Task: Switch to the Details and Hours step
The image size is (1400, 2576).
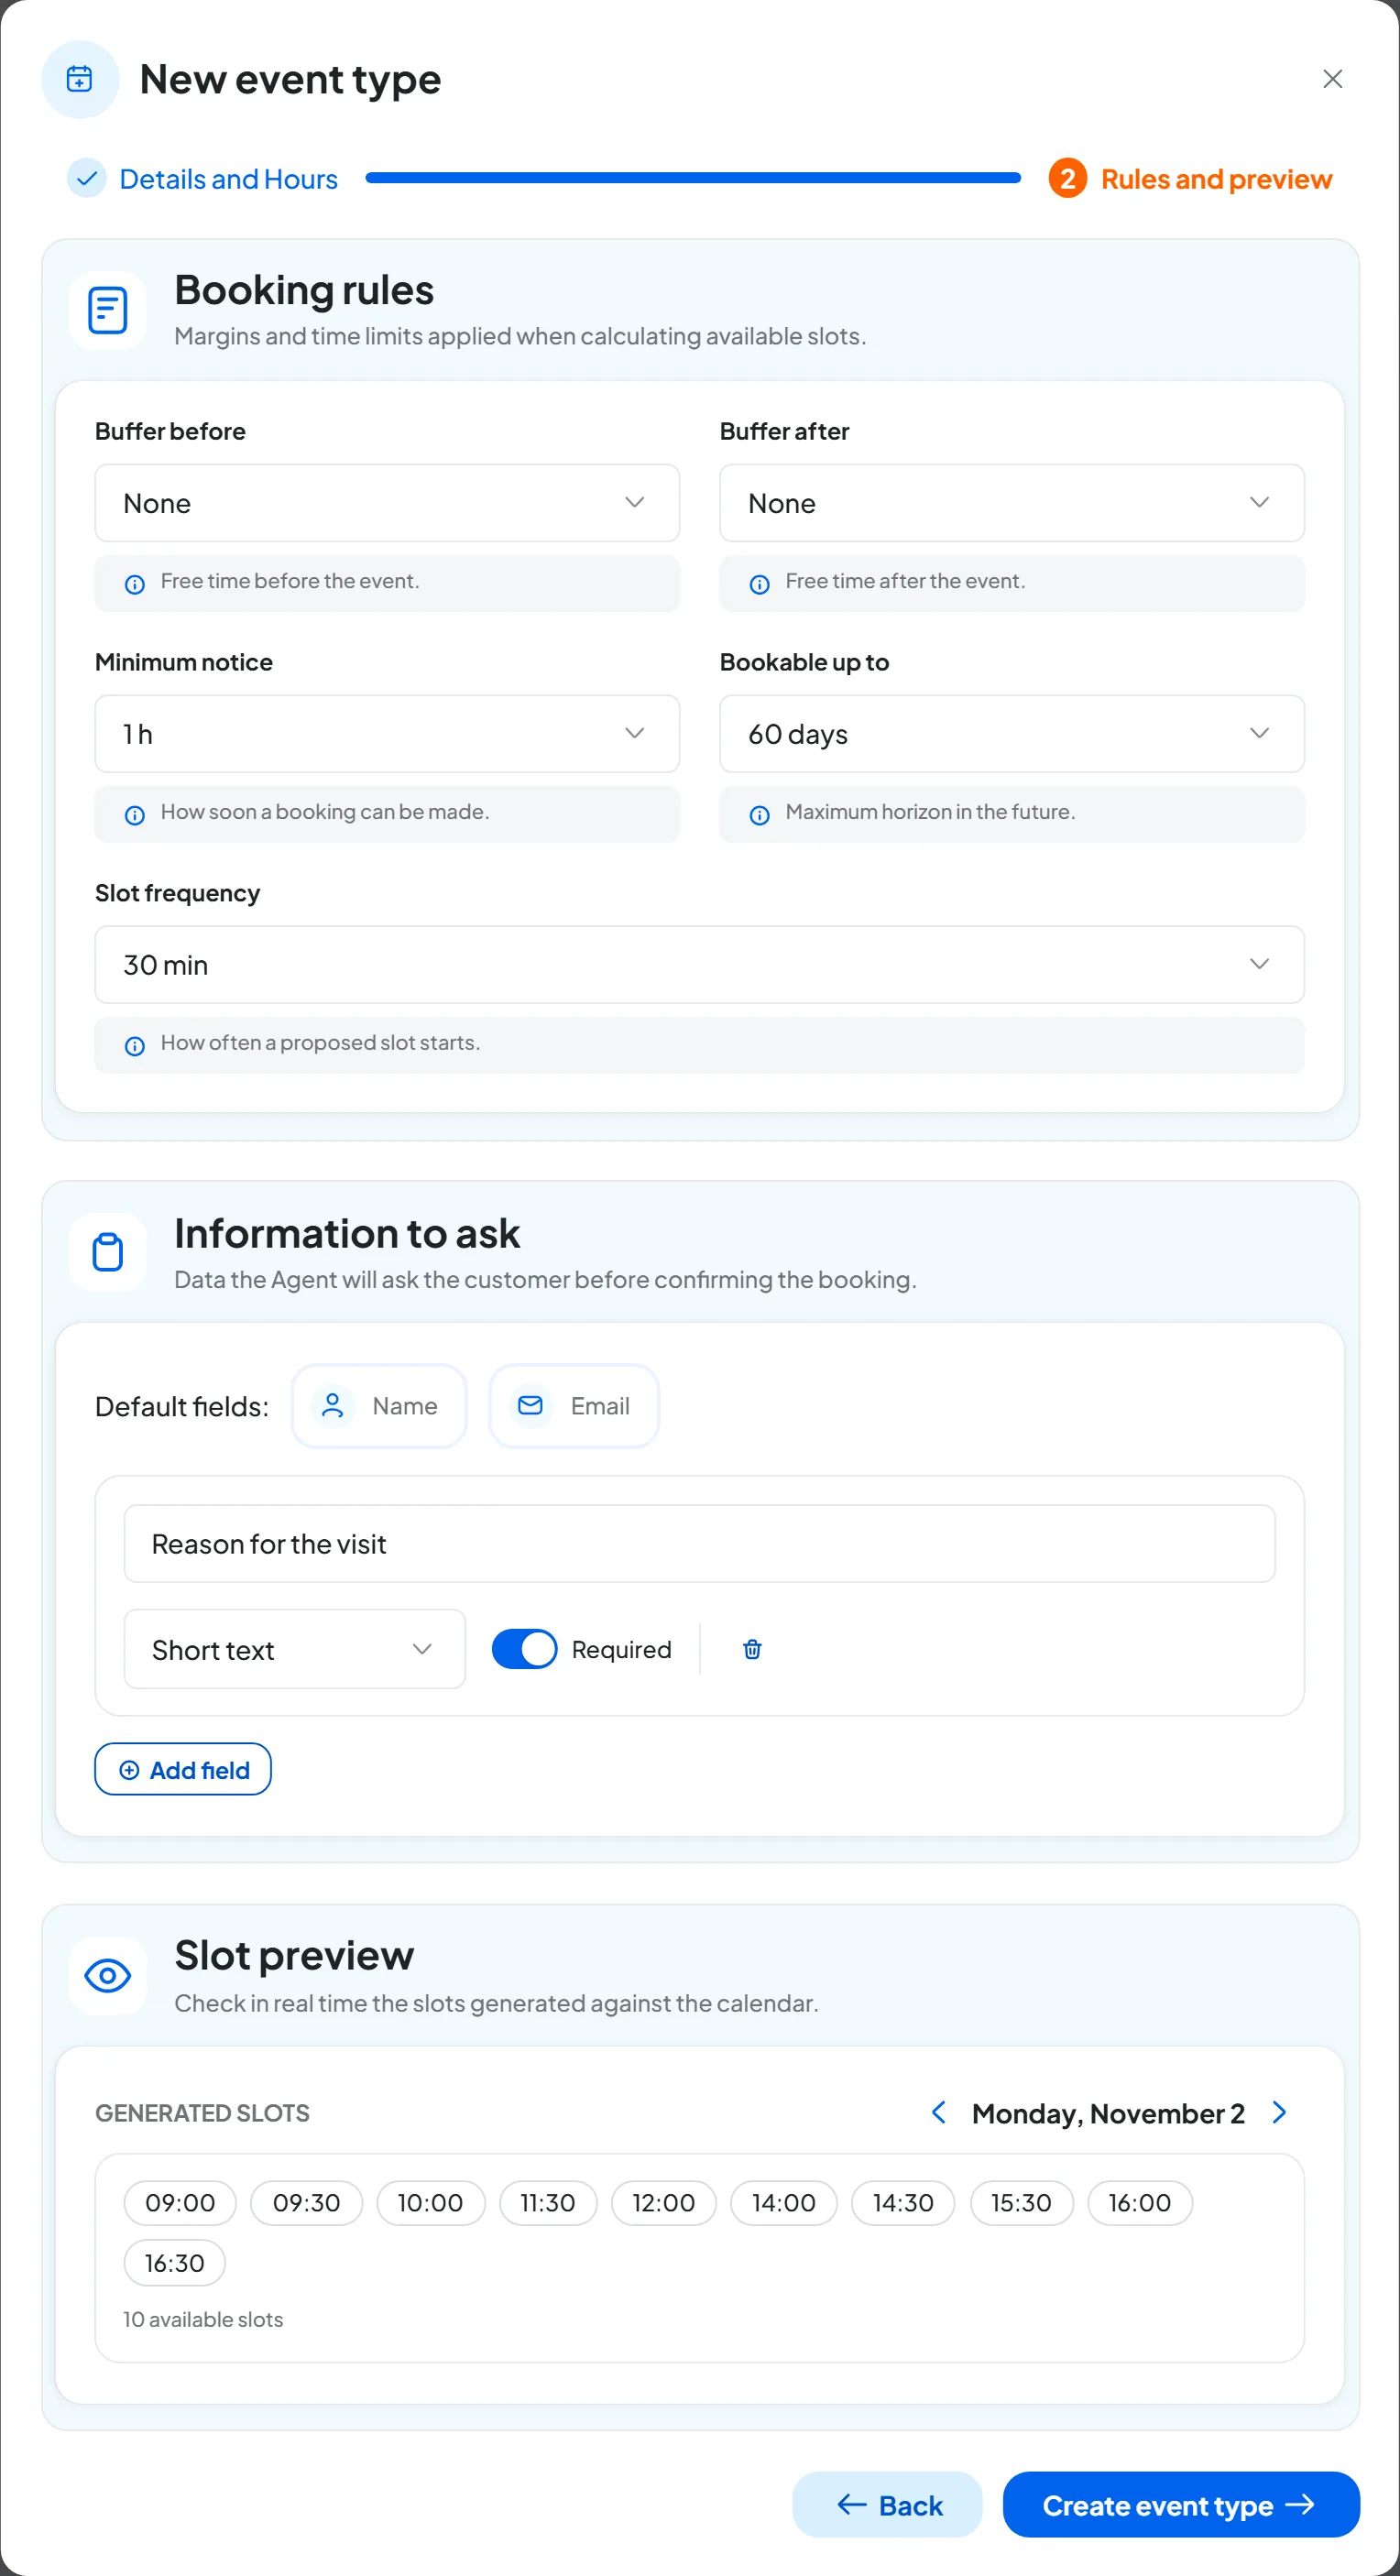Action: (x=203, y=179)
